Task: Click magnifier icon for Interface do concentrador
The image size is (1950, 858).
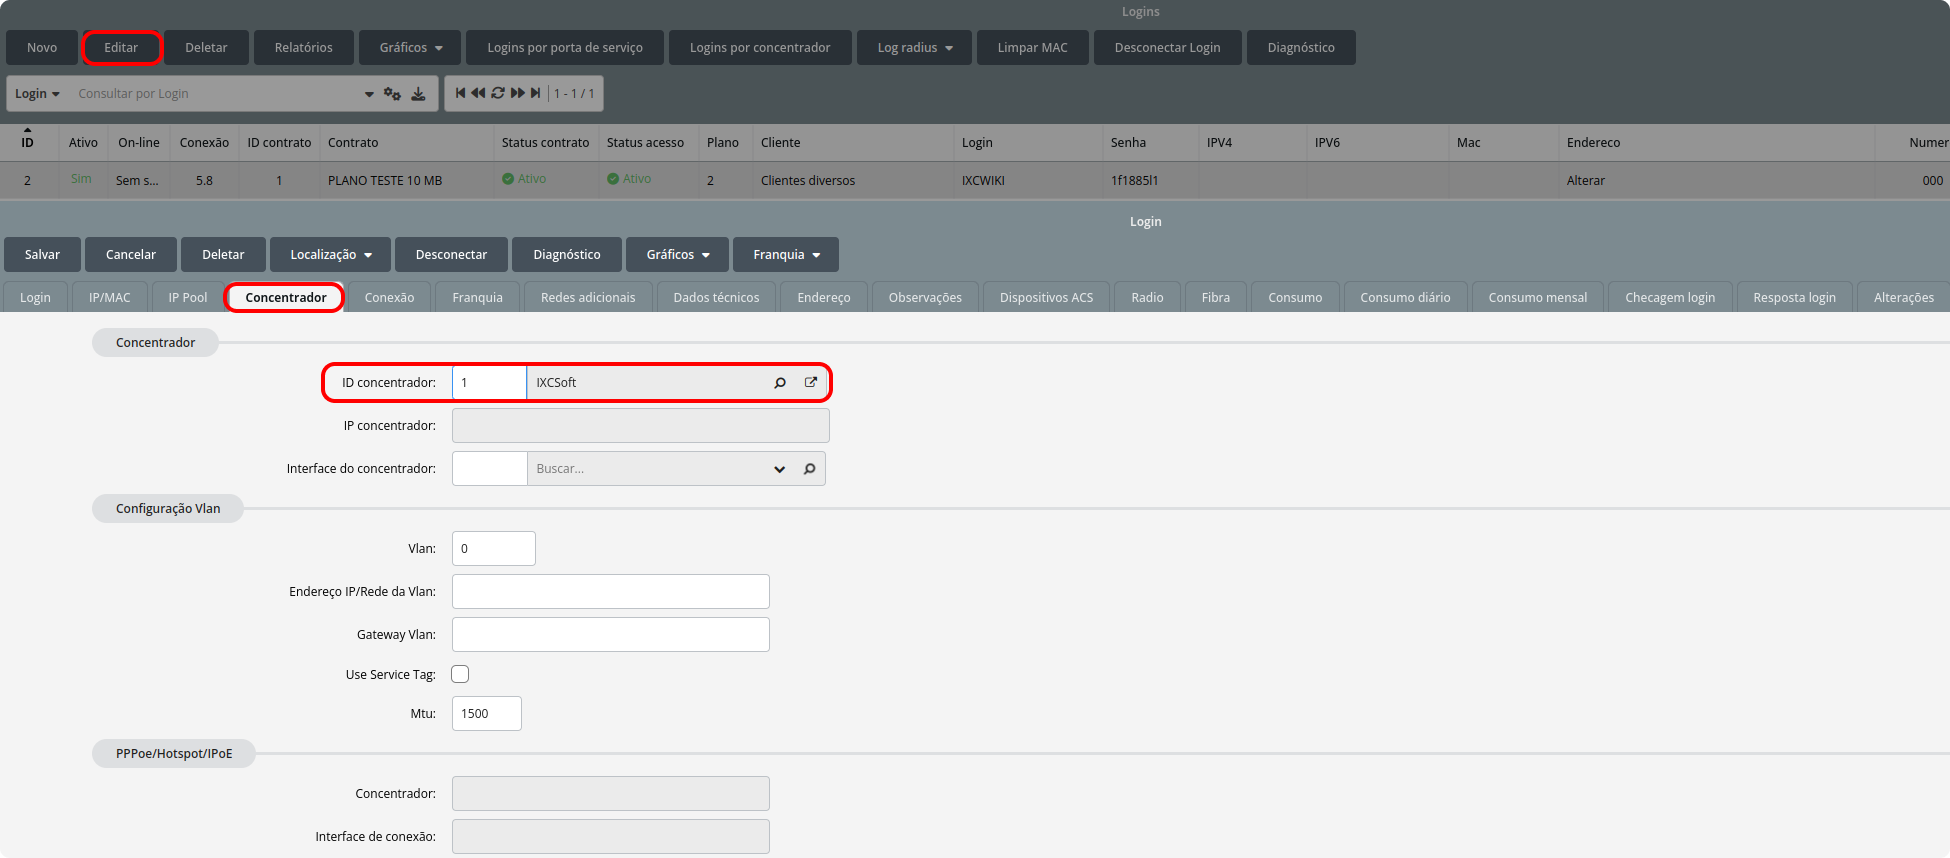Action: pyautogui.click(x=809, y=469)
